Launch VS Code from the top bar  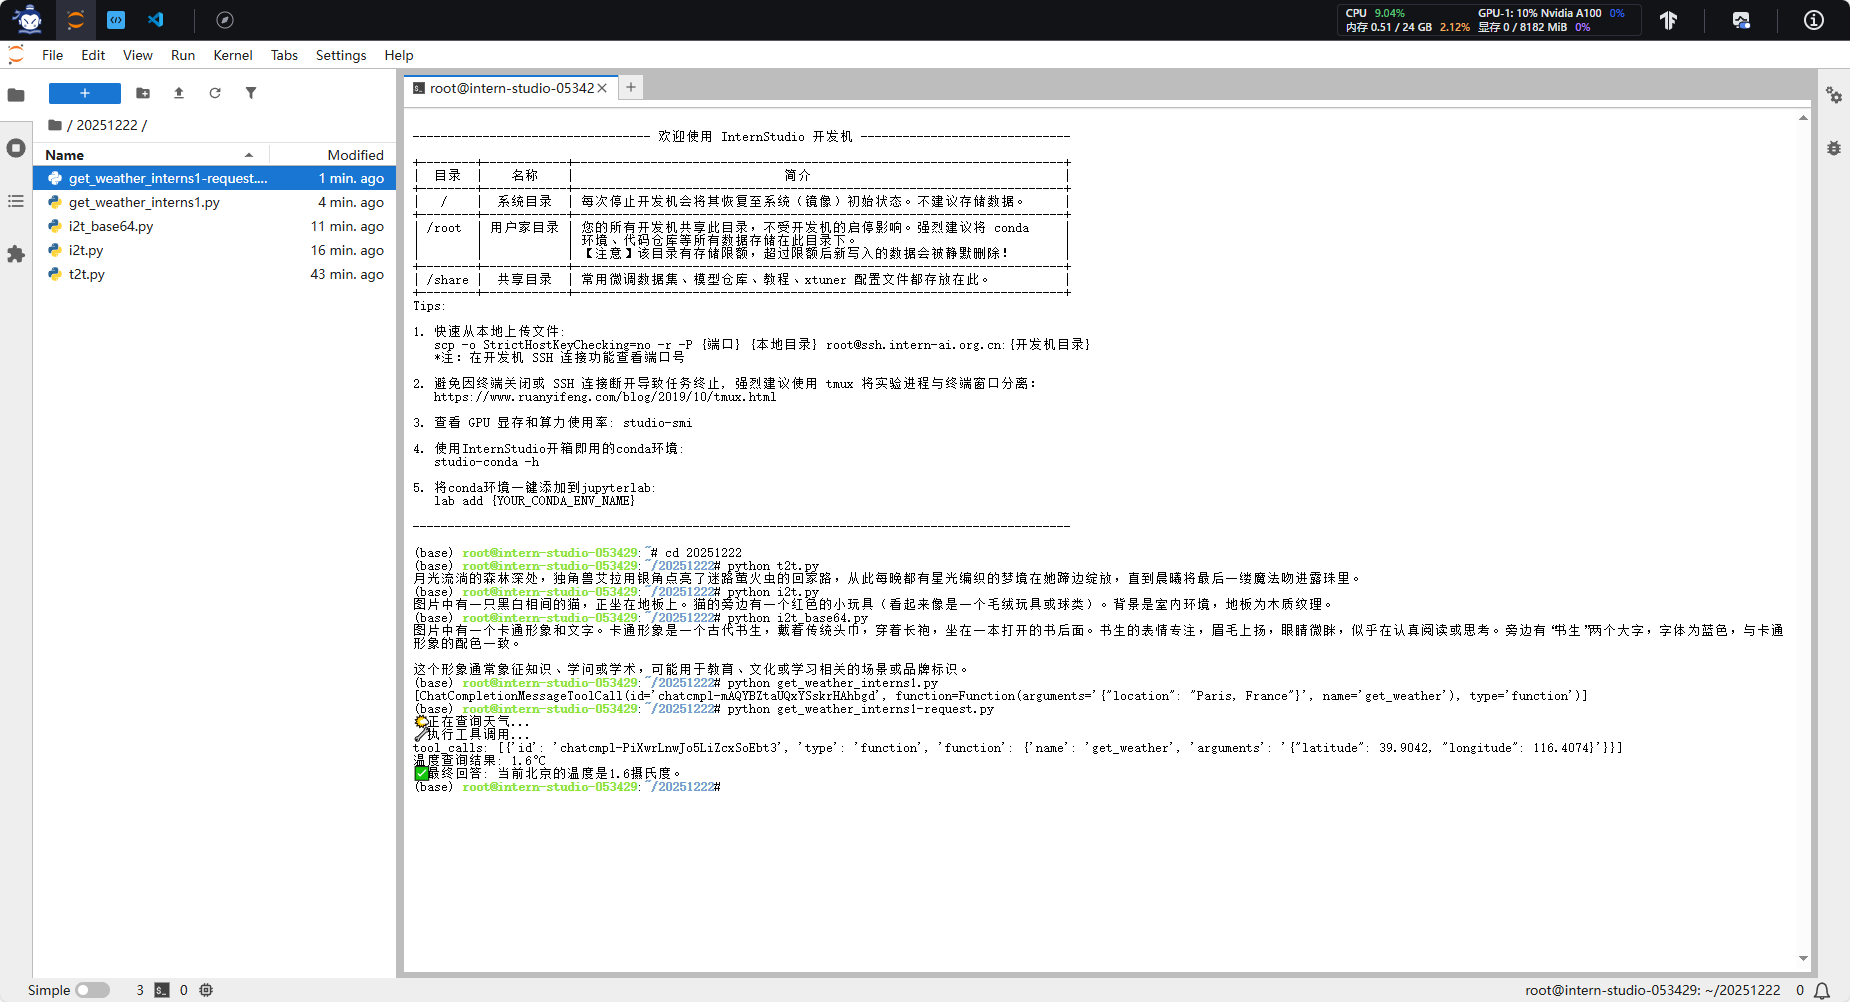(x=156, y=20)
